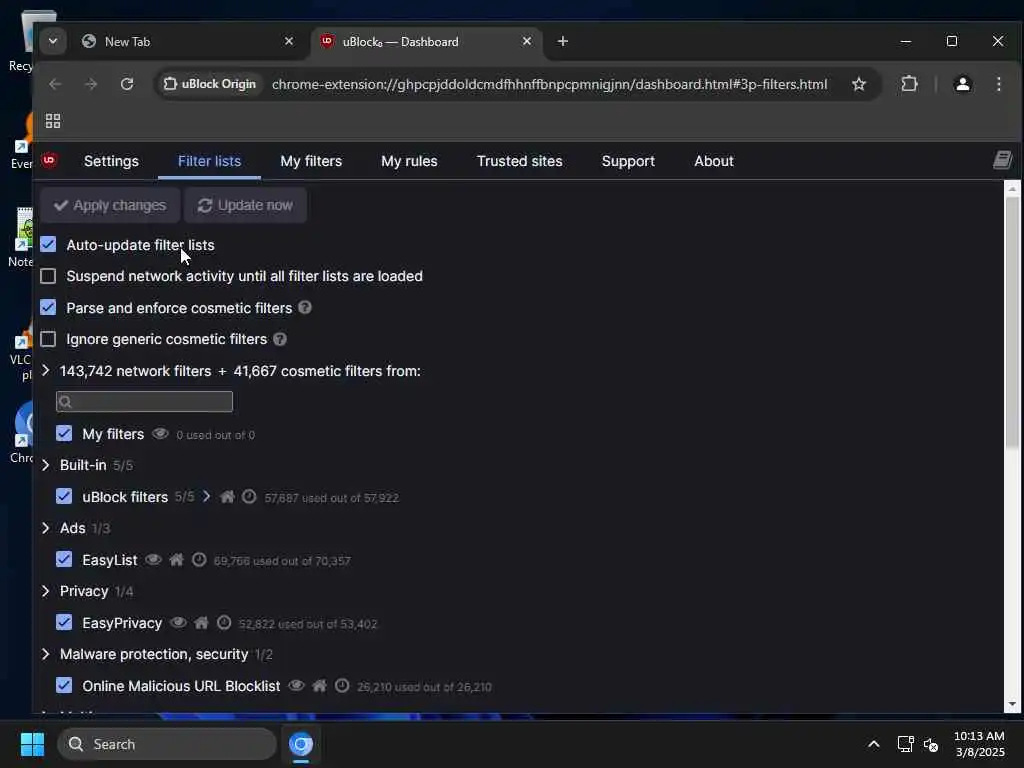Viewport: 1024px width, 768px height.
Task: Open Windows Start menu
Action: coord(32,744)
